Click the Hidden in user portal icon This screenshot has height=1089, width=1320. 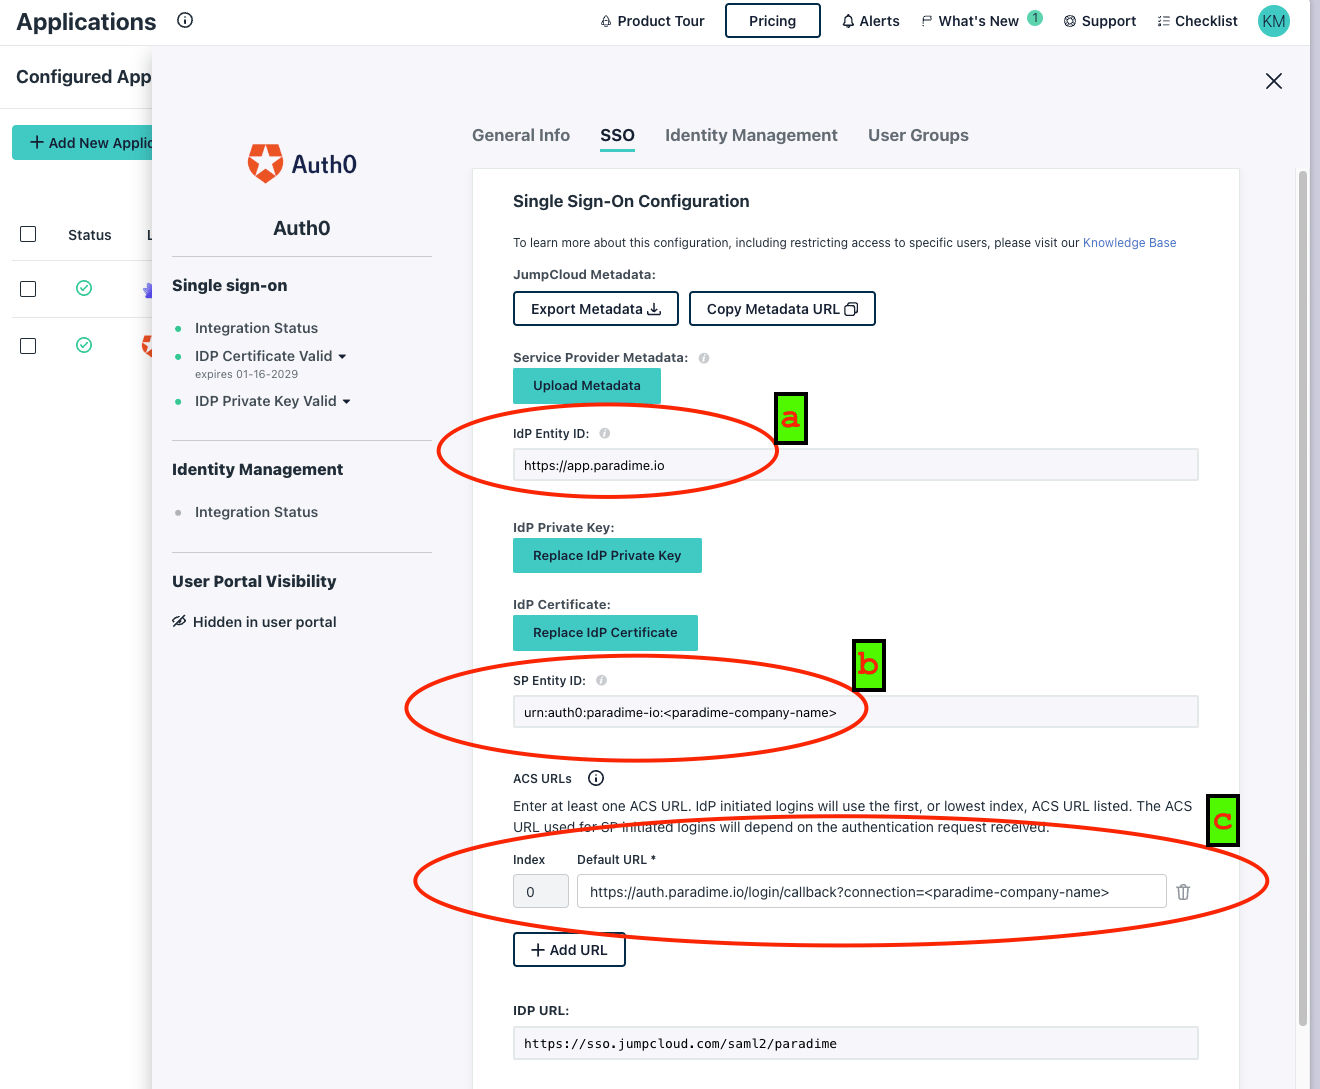179,621
